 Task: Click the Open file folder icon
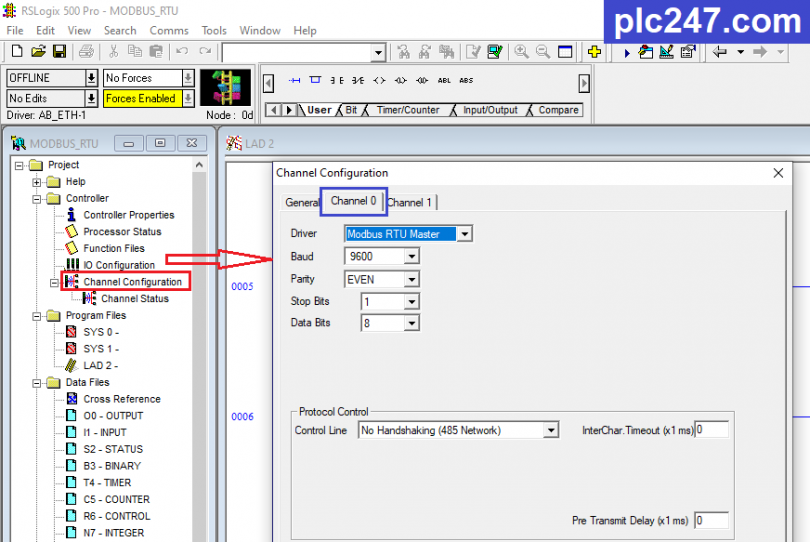tap(38, 52)
